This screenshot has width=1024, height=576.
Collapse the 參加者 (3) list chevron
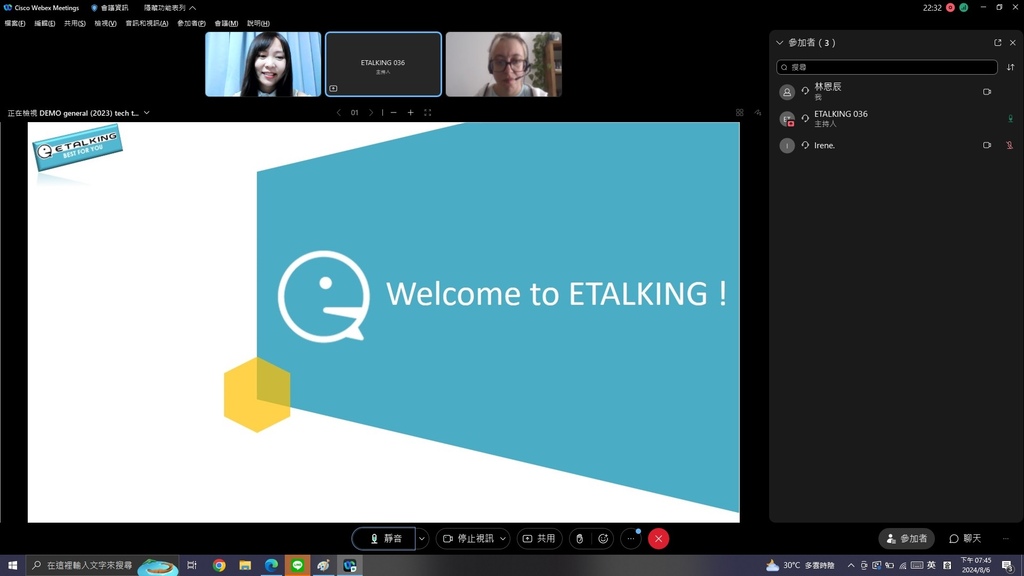click(779, 42)
